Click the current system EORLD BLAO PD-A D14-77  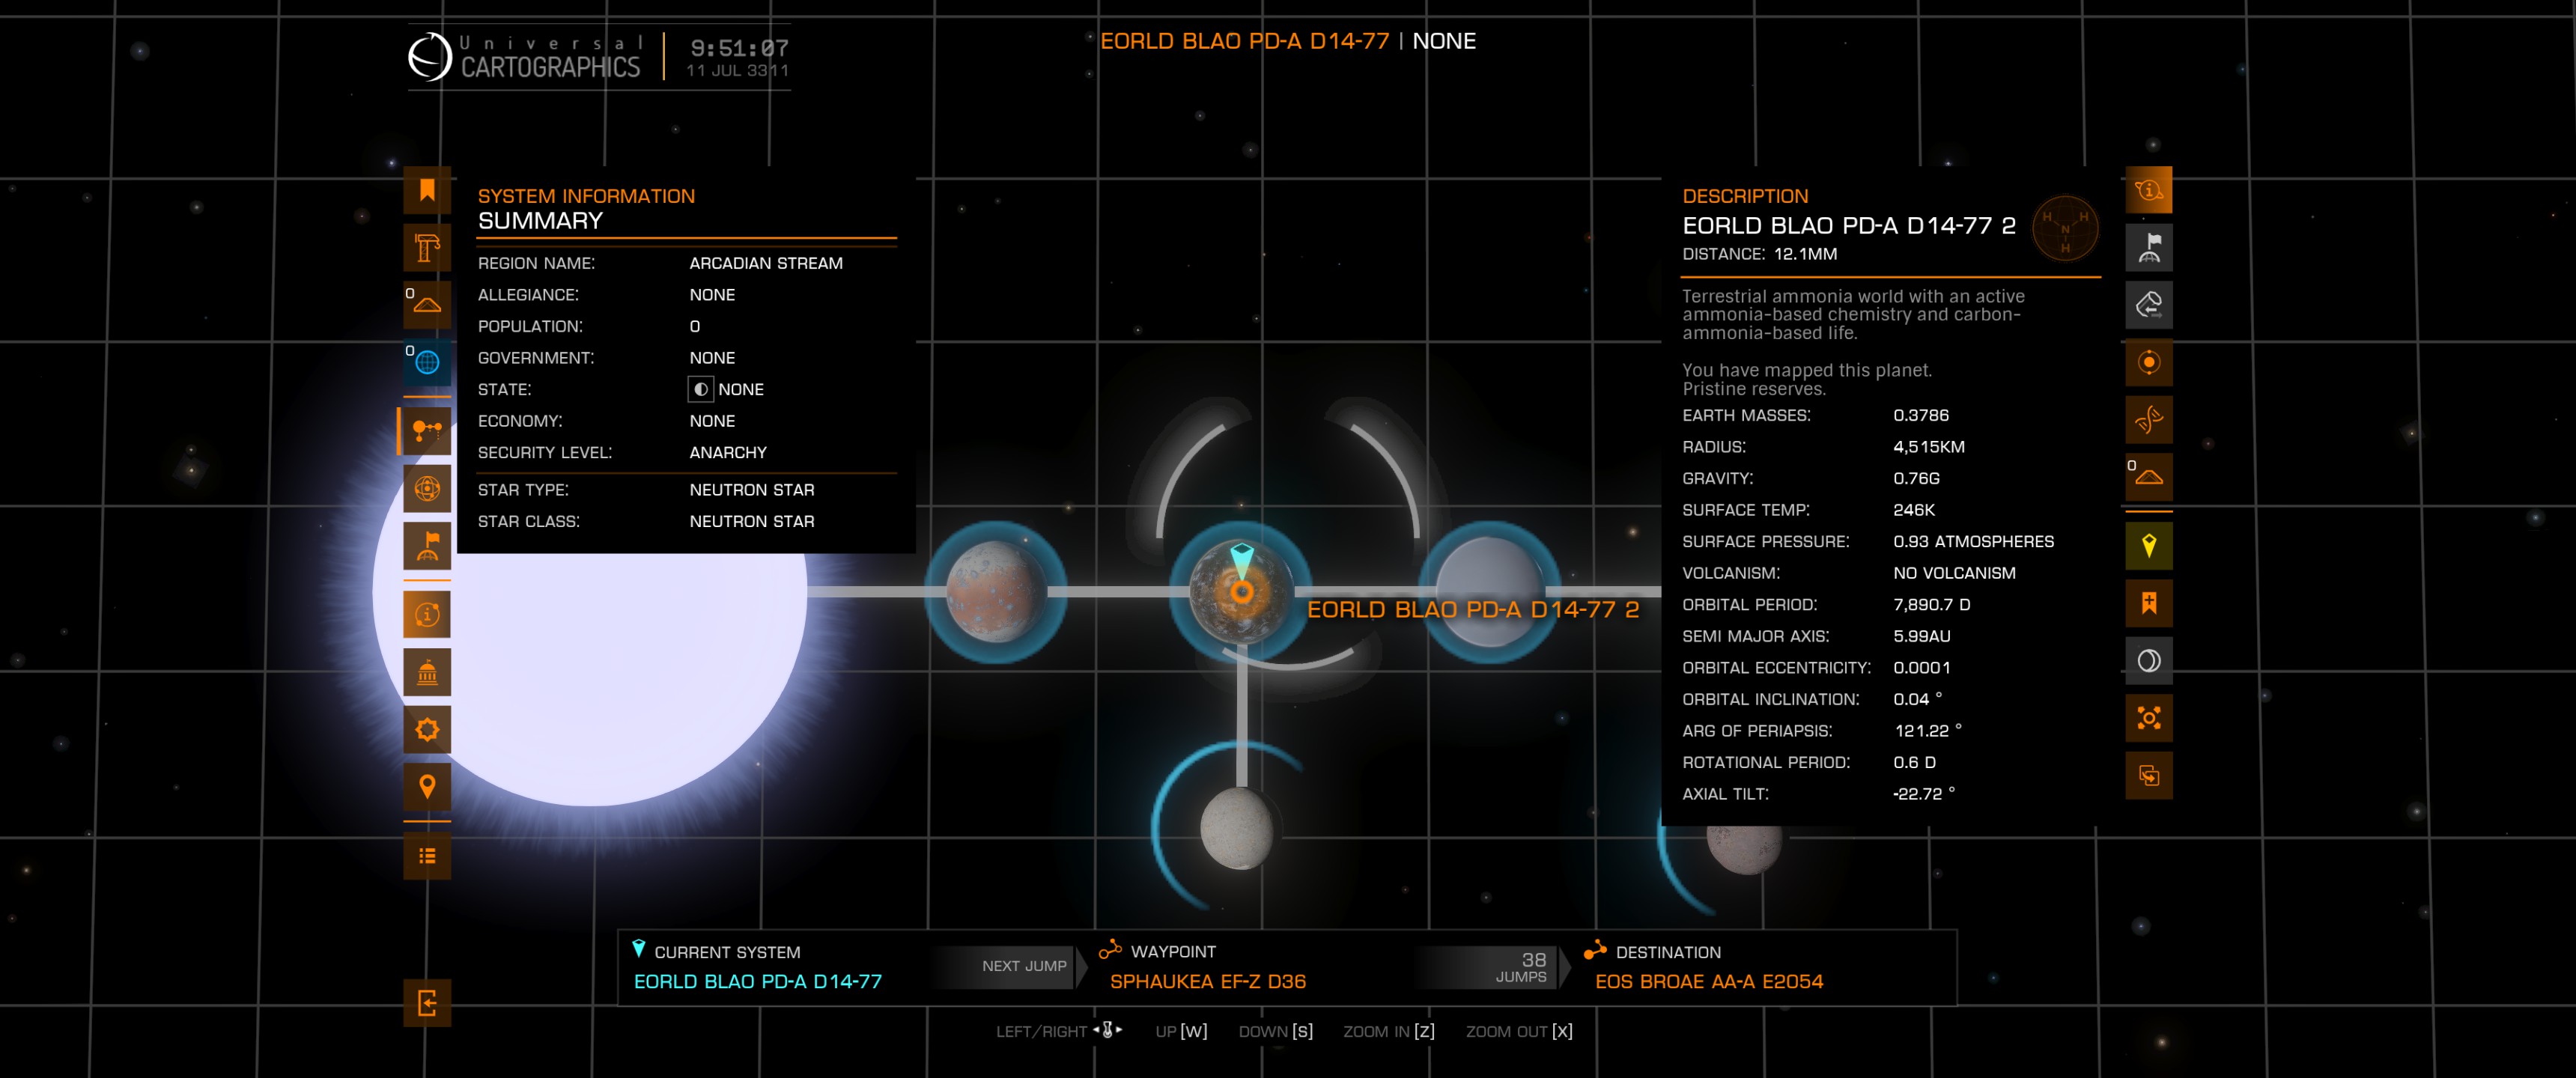[757, 981]
